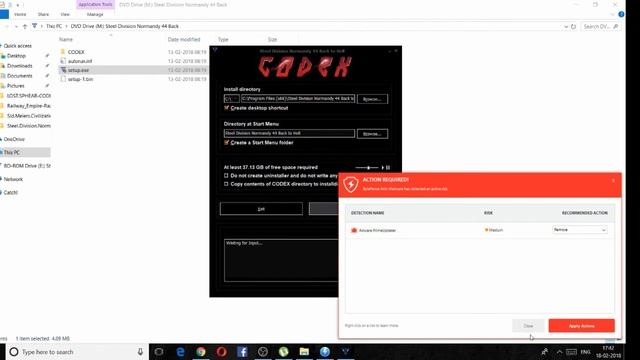Click the blue File tab in Explorer
This screenshot has width=640, height=360.
(x=4, y=14)
